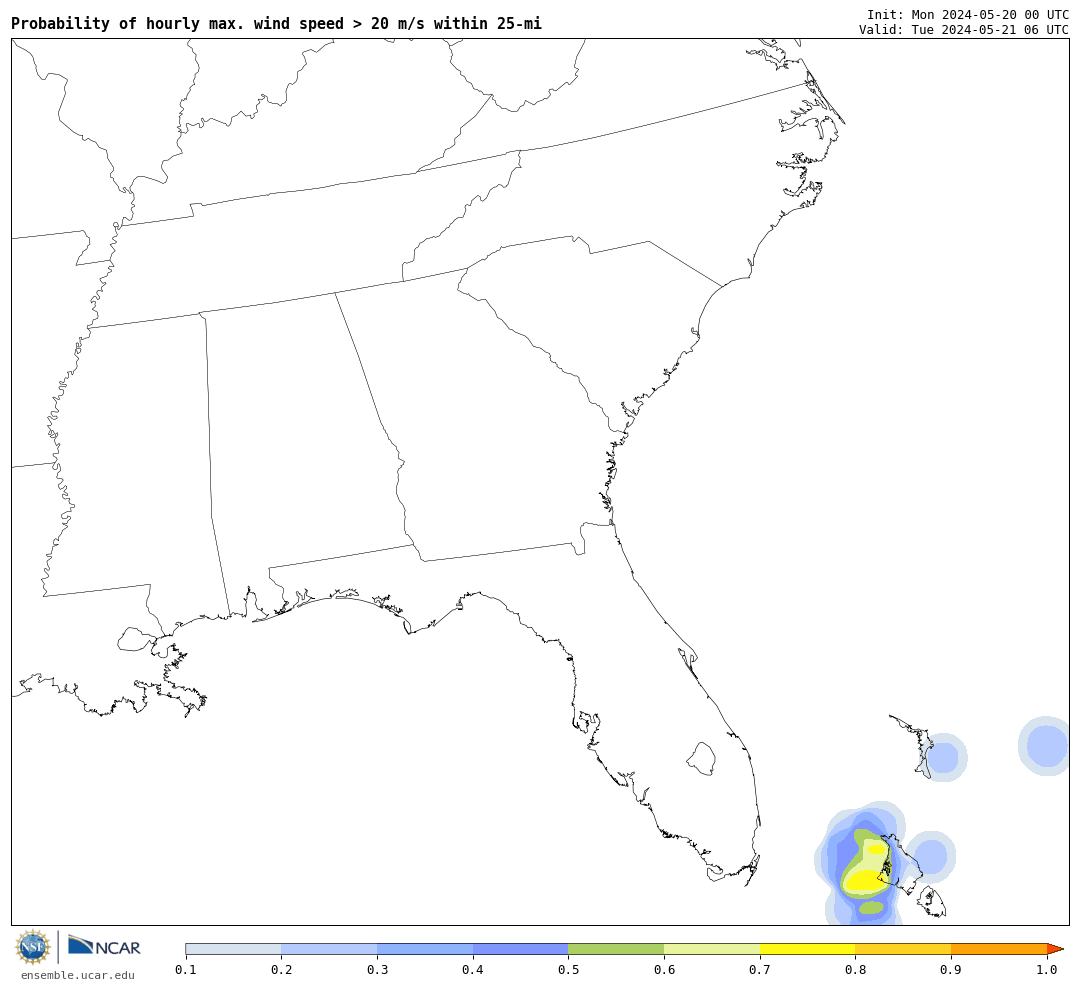Screen dimensions: 1080x988
Task: Click the red arrow tip of the colorbar
Action: click(x=1055, y=949)
